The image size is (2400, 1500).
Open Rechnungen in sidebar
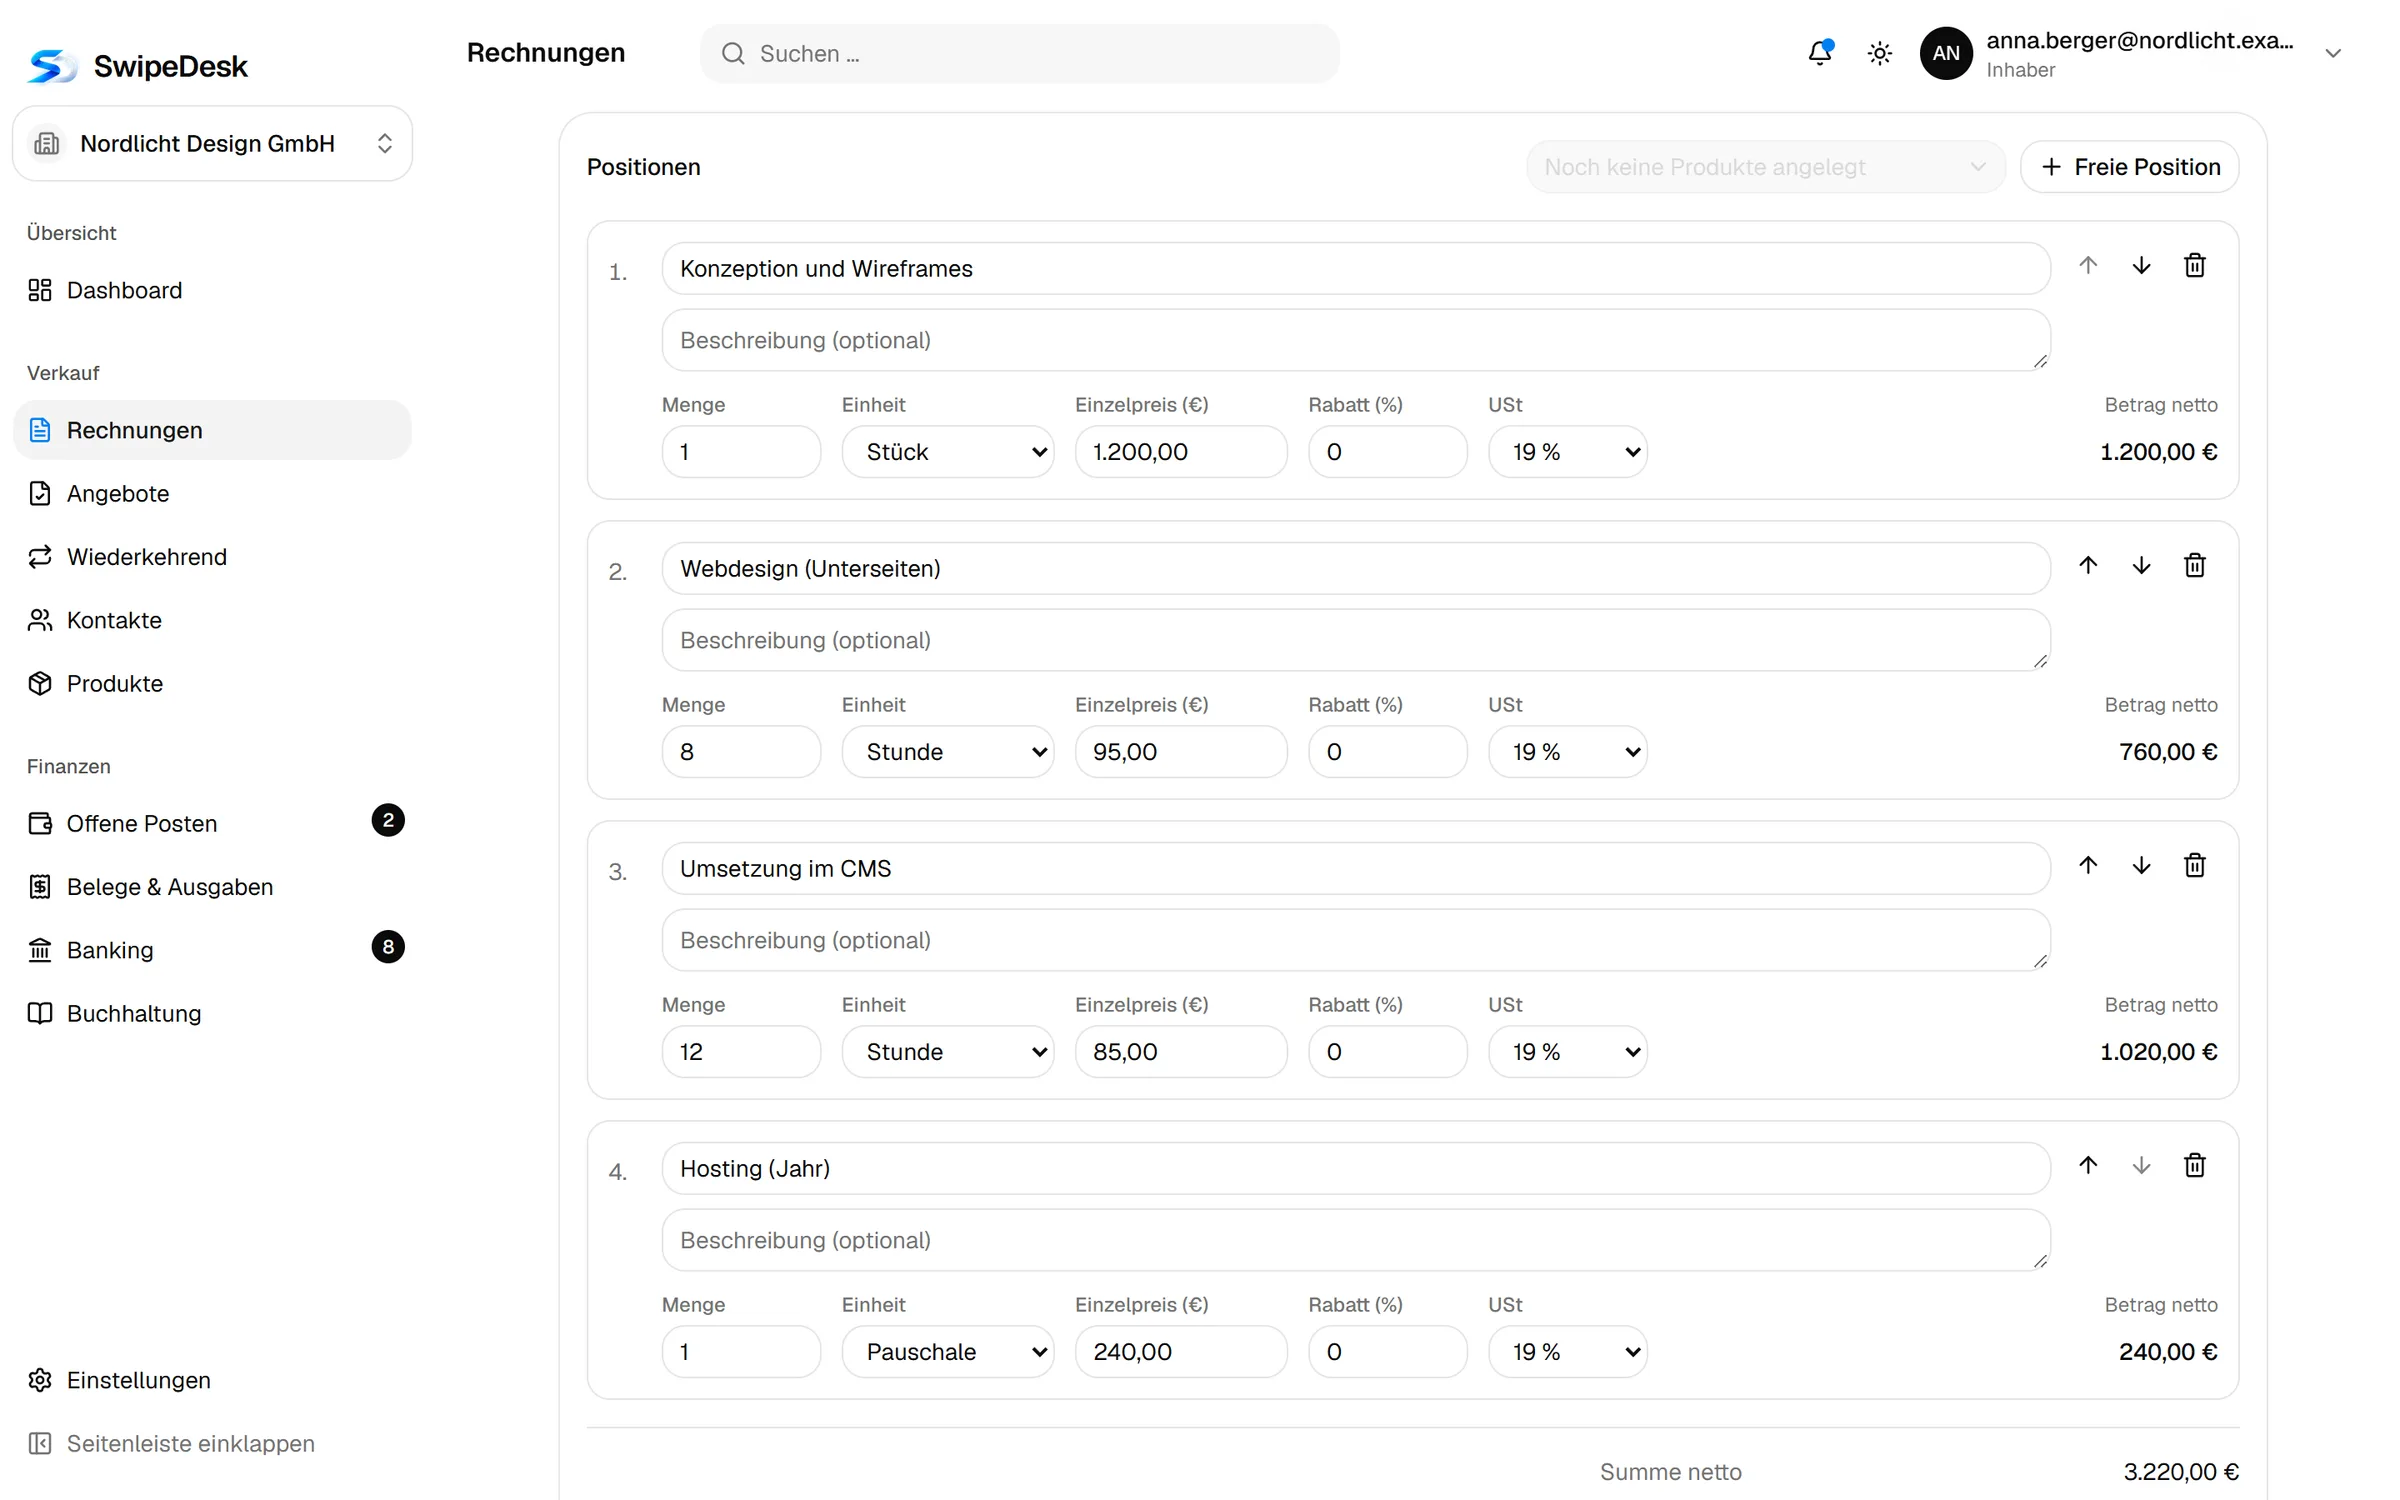(212, 430)
